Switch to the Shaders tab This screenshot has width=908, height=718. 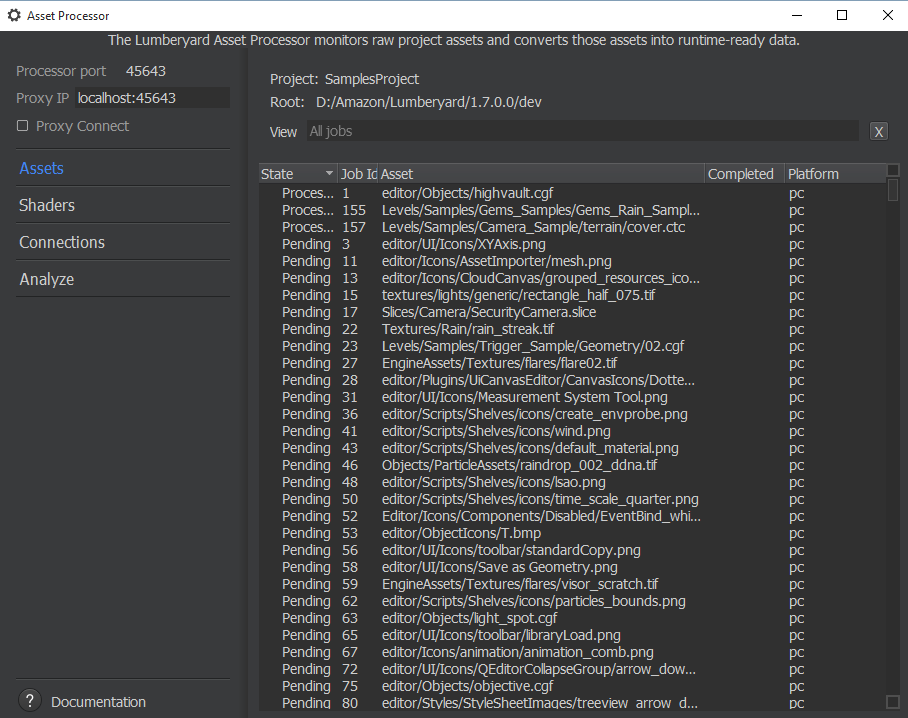tap(47, 205)
